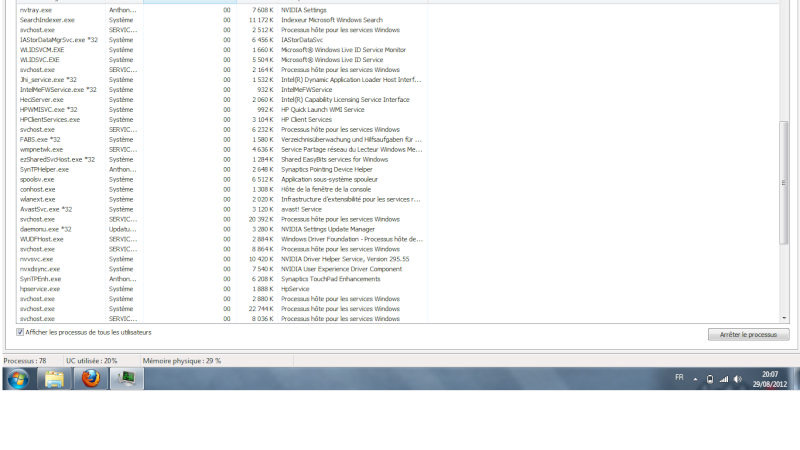
Task: Click the 2 880 K memory value
Action: click(x=263, y=299)
